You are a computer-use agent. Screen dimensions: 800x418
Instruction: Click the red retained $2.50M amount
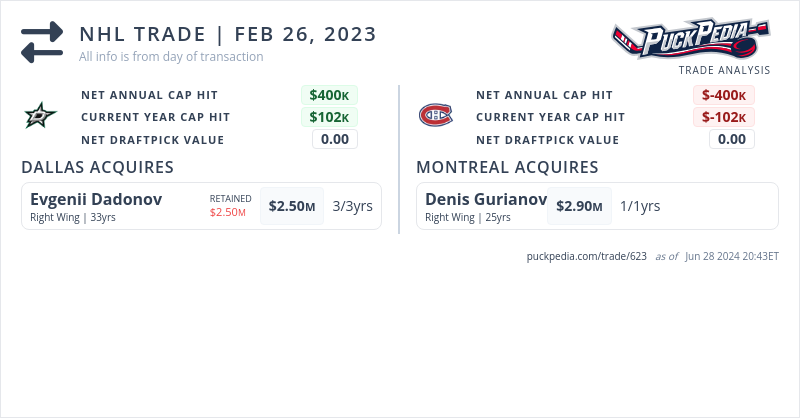227,212
